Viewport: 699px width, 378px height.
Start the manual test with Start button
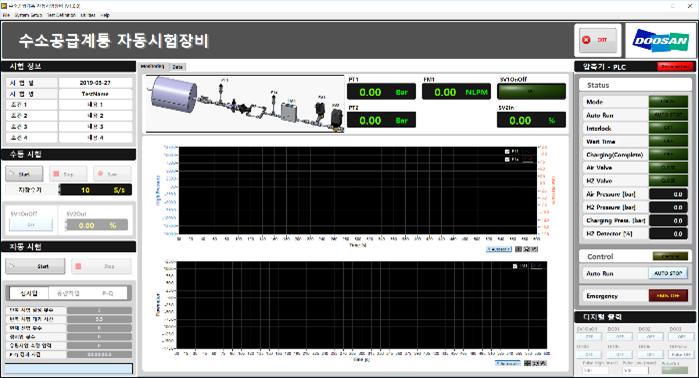(x=24, y=174)
